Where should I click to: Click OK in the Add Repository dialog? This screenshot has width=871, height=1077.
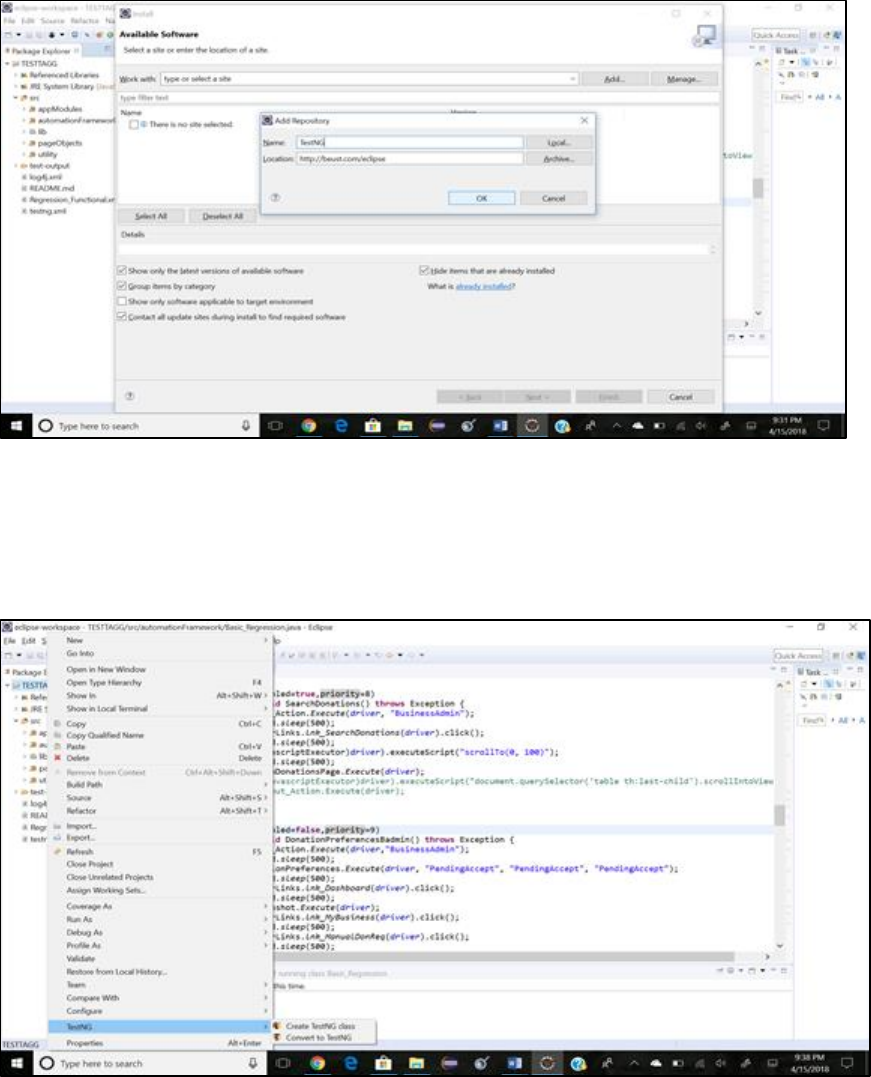point(482,198)
